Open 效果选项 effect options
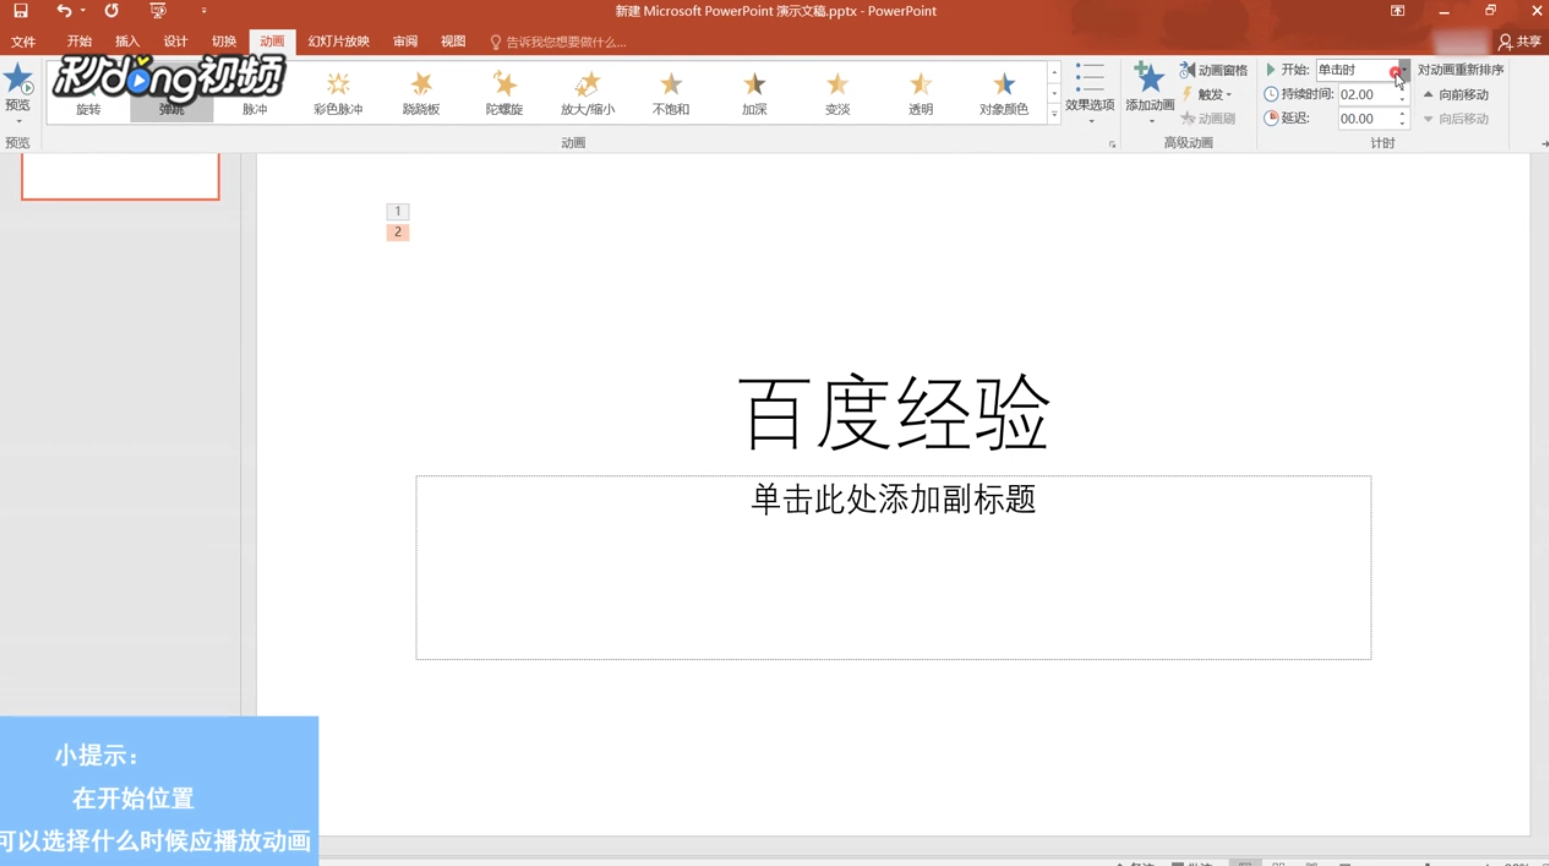The width and height of the screenshot is (1549, 866). coord(1089,92)
